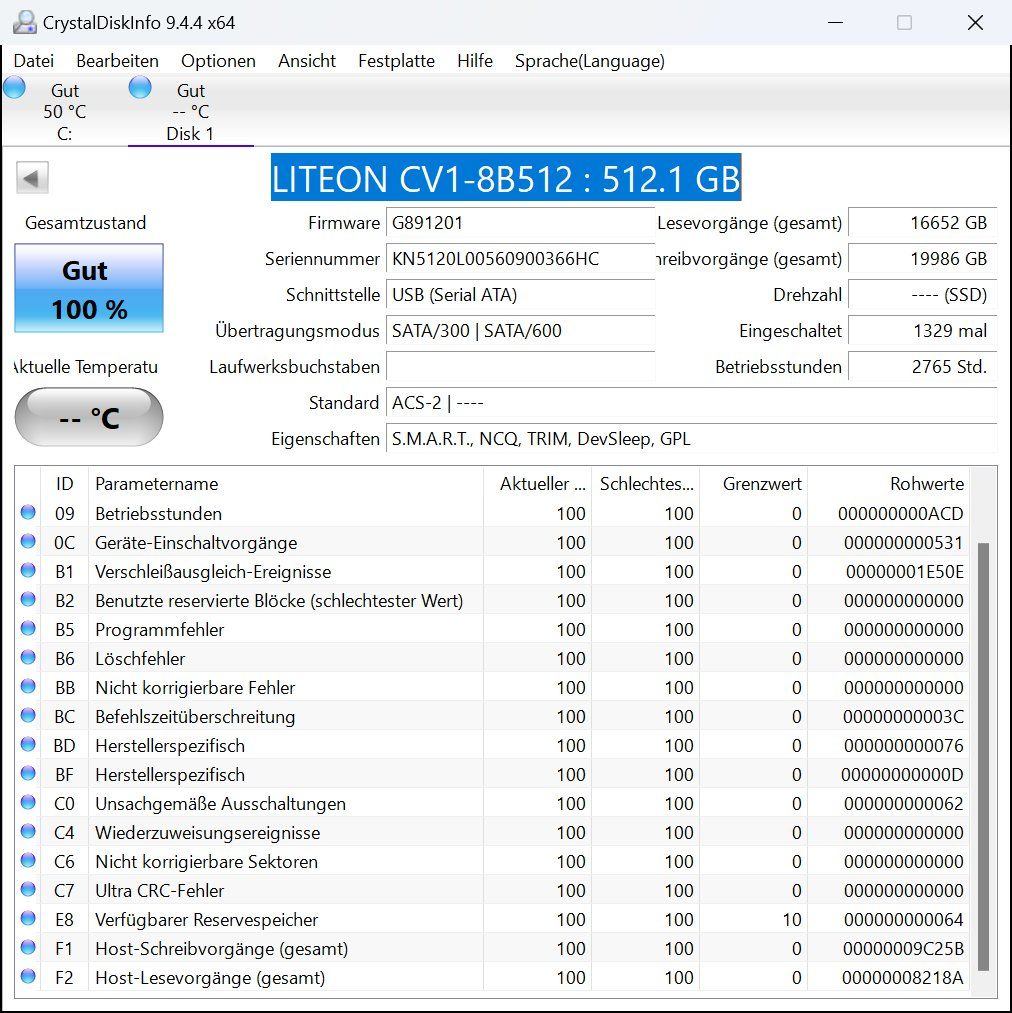The height and width of the screenshot is (1013, 1012).
Task: Click status dot of row BB Nicht korrigierbare Fehler
Action: tap(28, 687)
